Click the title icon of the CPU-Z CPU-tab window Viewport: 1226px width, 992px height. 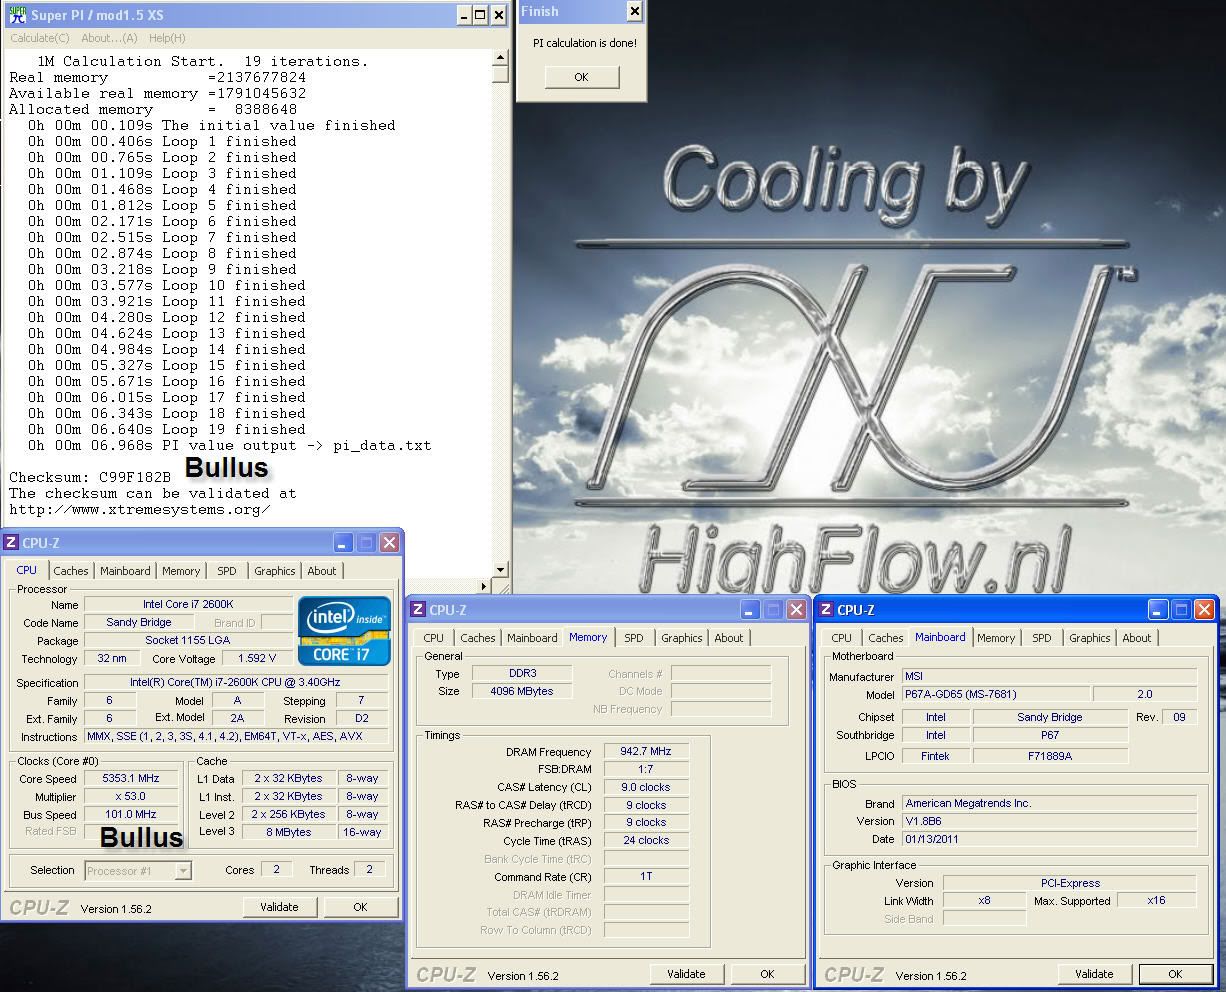[x=11, y=543]
